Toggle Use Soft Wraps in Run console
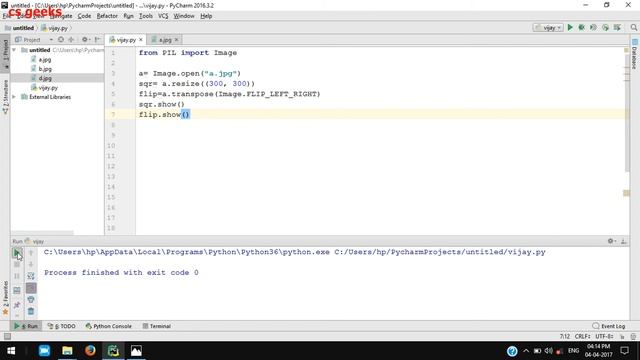 31,276
